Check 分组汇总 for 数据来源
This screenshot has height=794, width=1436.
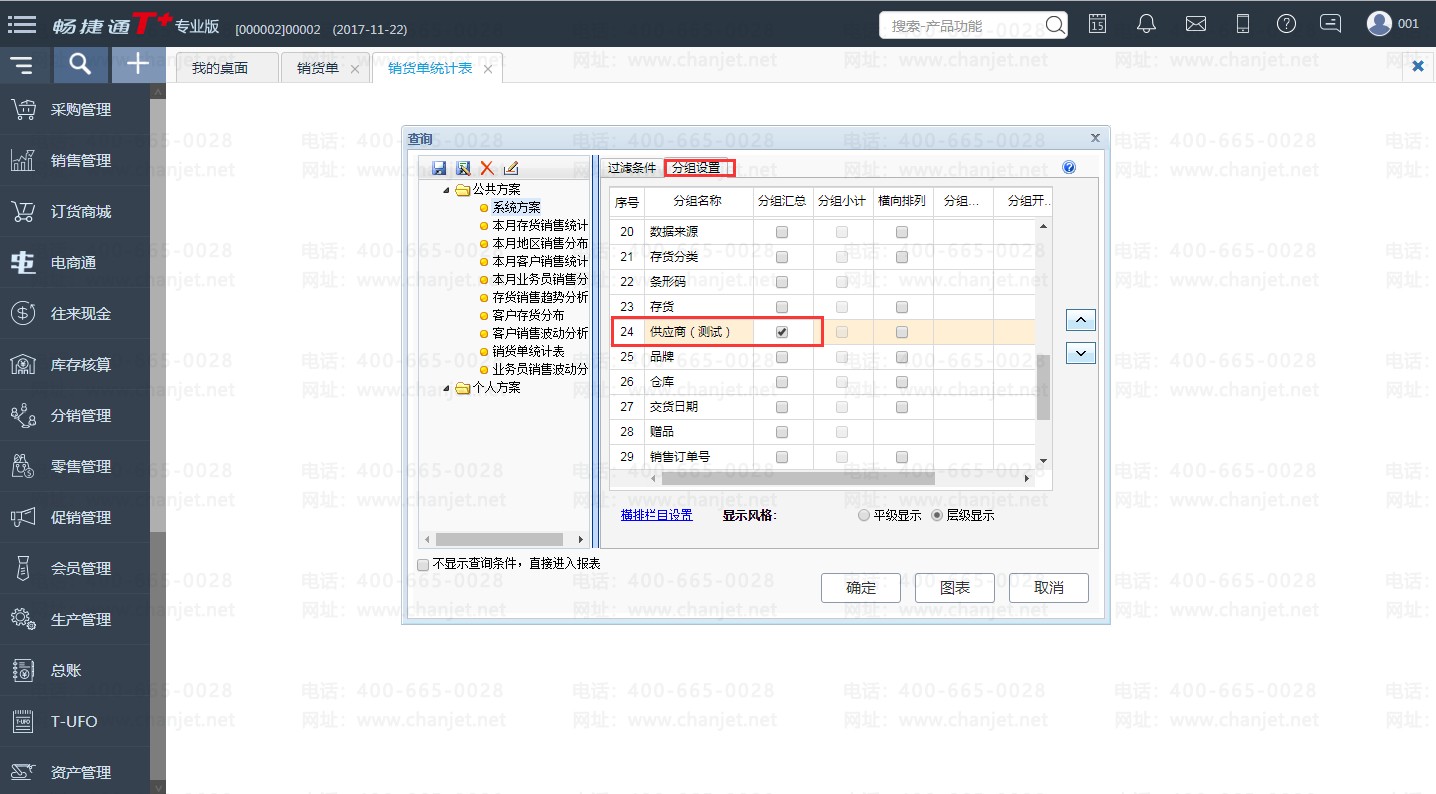pos(782,232)
